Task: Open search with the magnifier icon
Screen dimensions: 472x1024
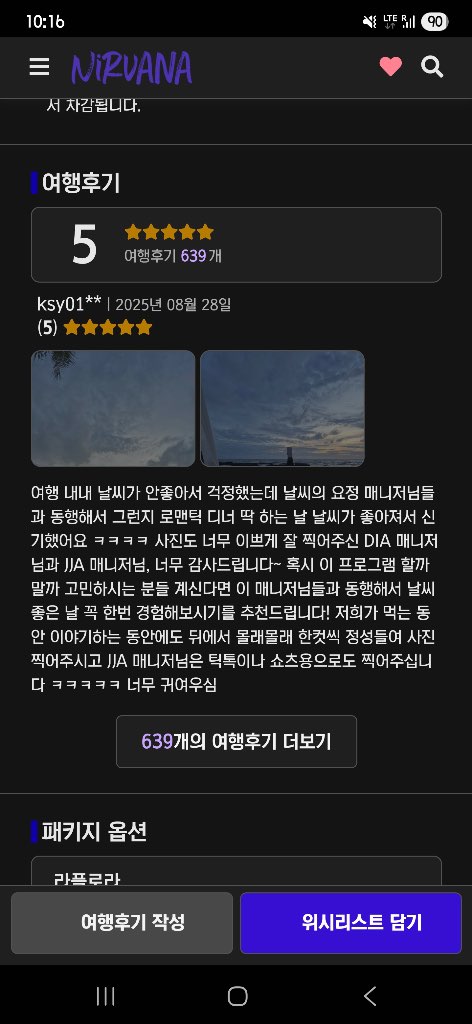Action: point(432,67)
